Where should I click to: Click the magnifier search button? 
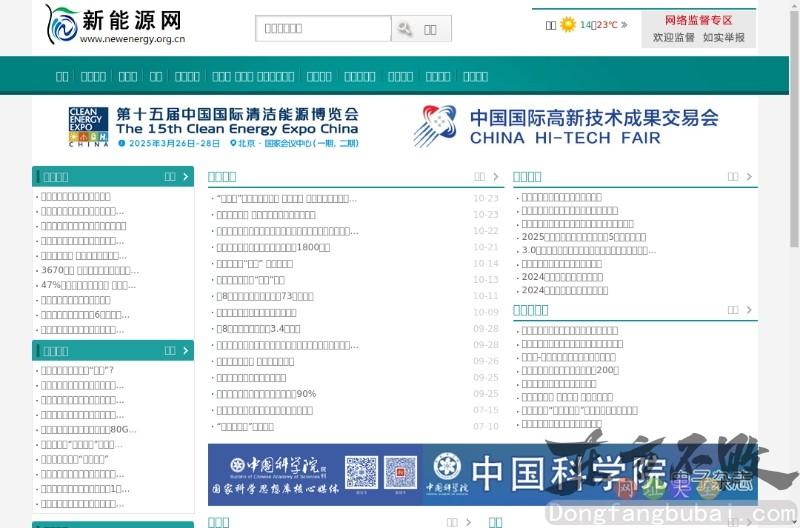(421, 29)
